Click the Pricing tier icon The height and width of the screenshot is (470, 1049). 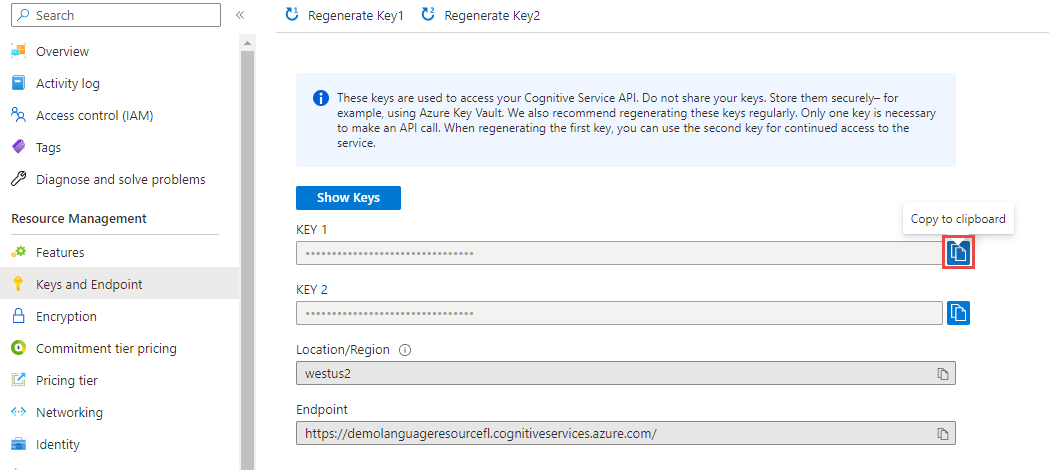click(19, 380)
